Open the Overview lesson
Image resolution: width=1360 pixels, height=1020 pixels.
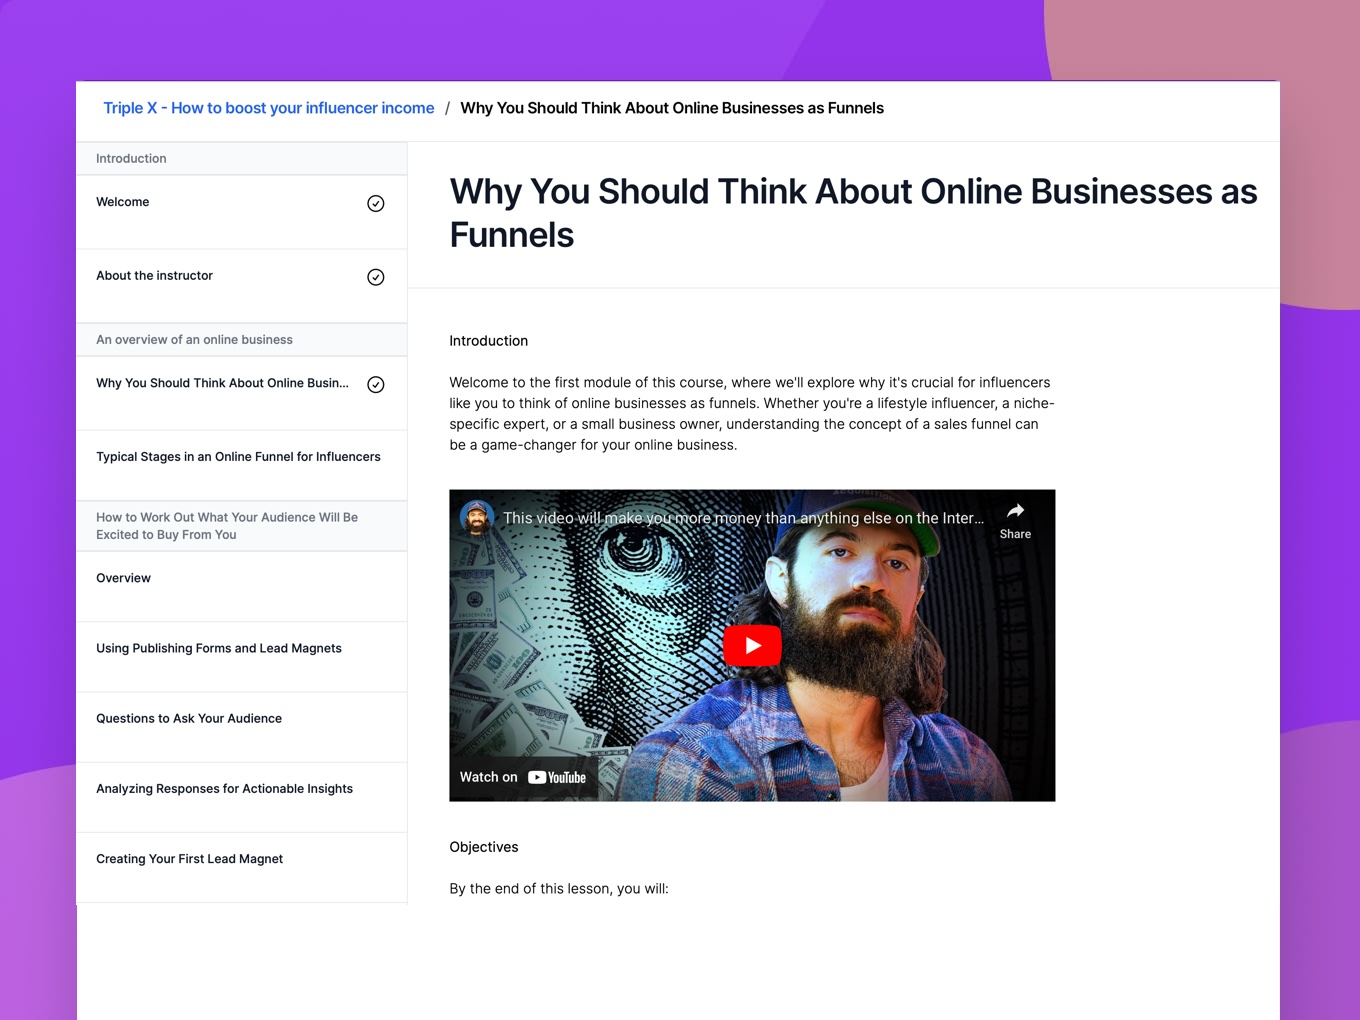click(x=124, y=578)
